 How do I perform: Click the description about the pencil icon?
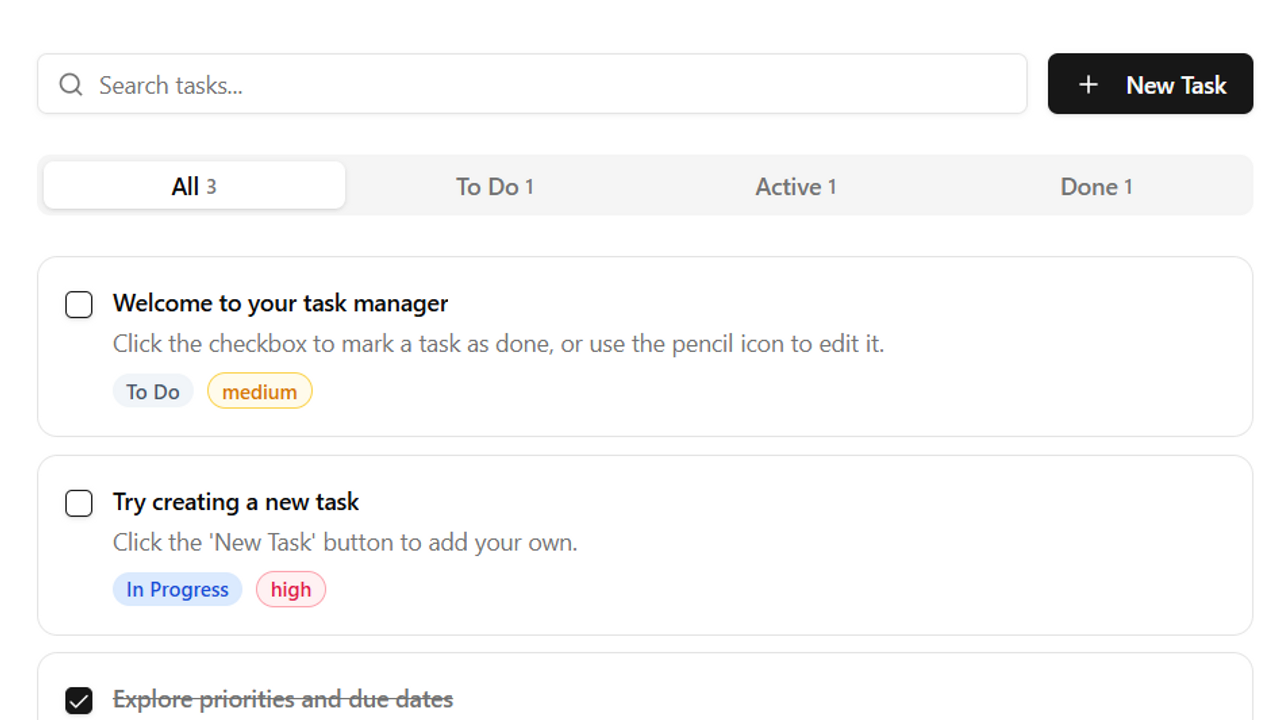pyautogui.click(x=498, y=344)
